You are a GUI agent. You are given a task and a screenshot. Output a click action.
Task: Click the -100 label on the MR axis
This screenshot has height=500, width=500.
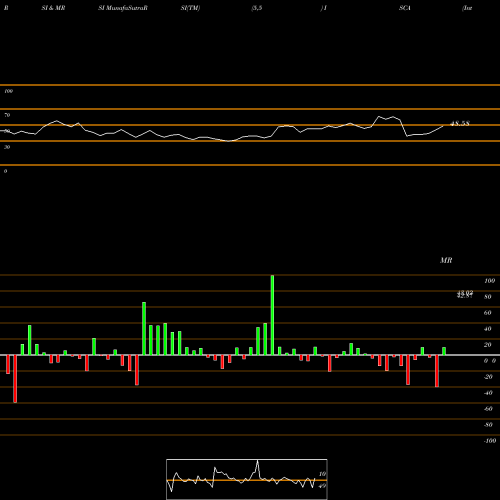click(490, 441)
